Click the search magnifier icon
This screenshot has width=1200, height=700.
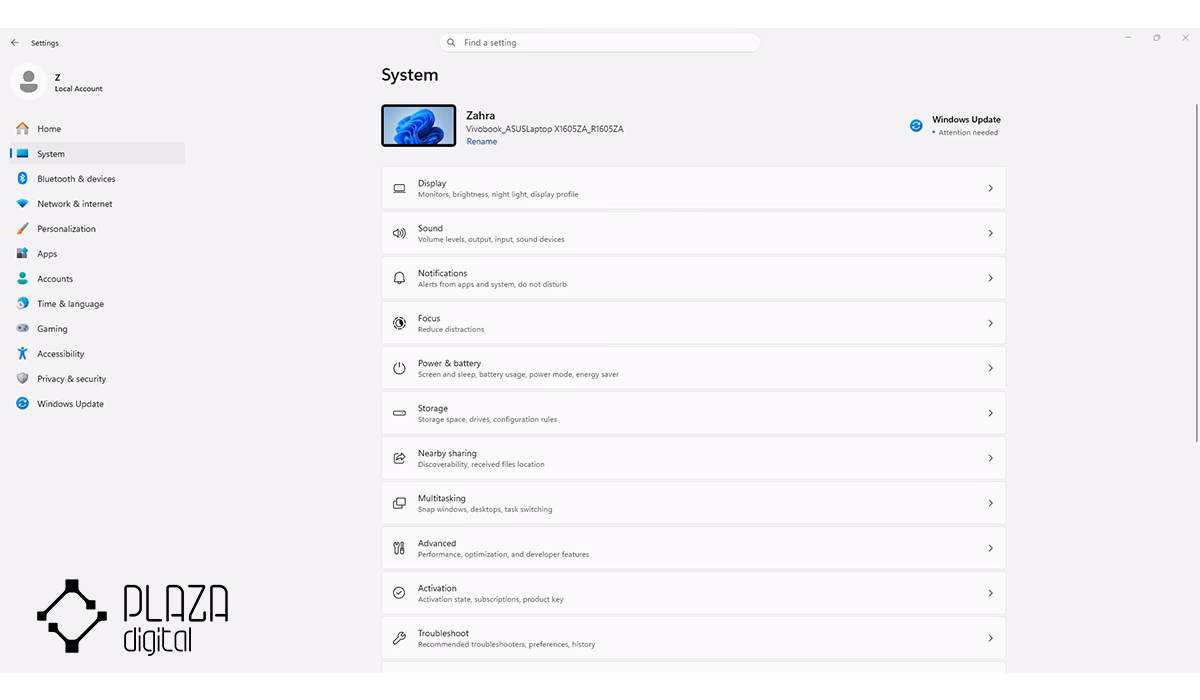click(x=451, y=43)
